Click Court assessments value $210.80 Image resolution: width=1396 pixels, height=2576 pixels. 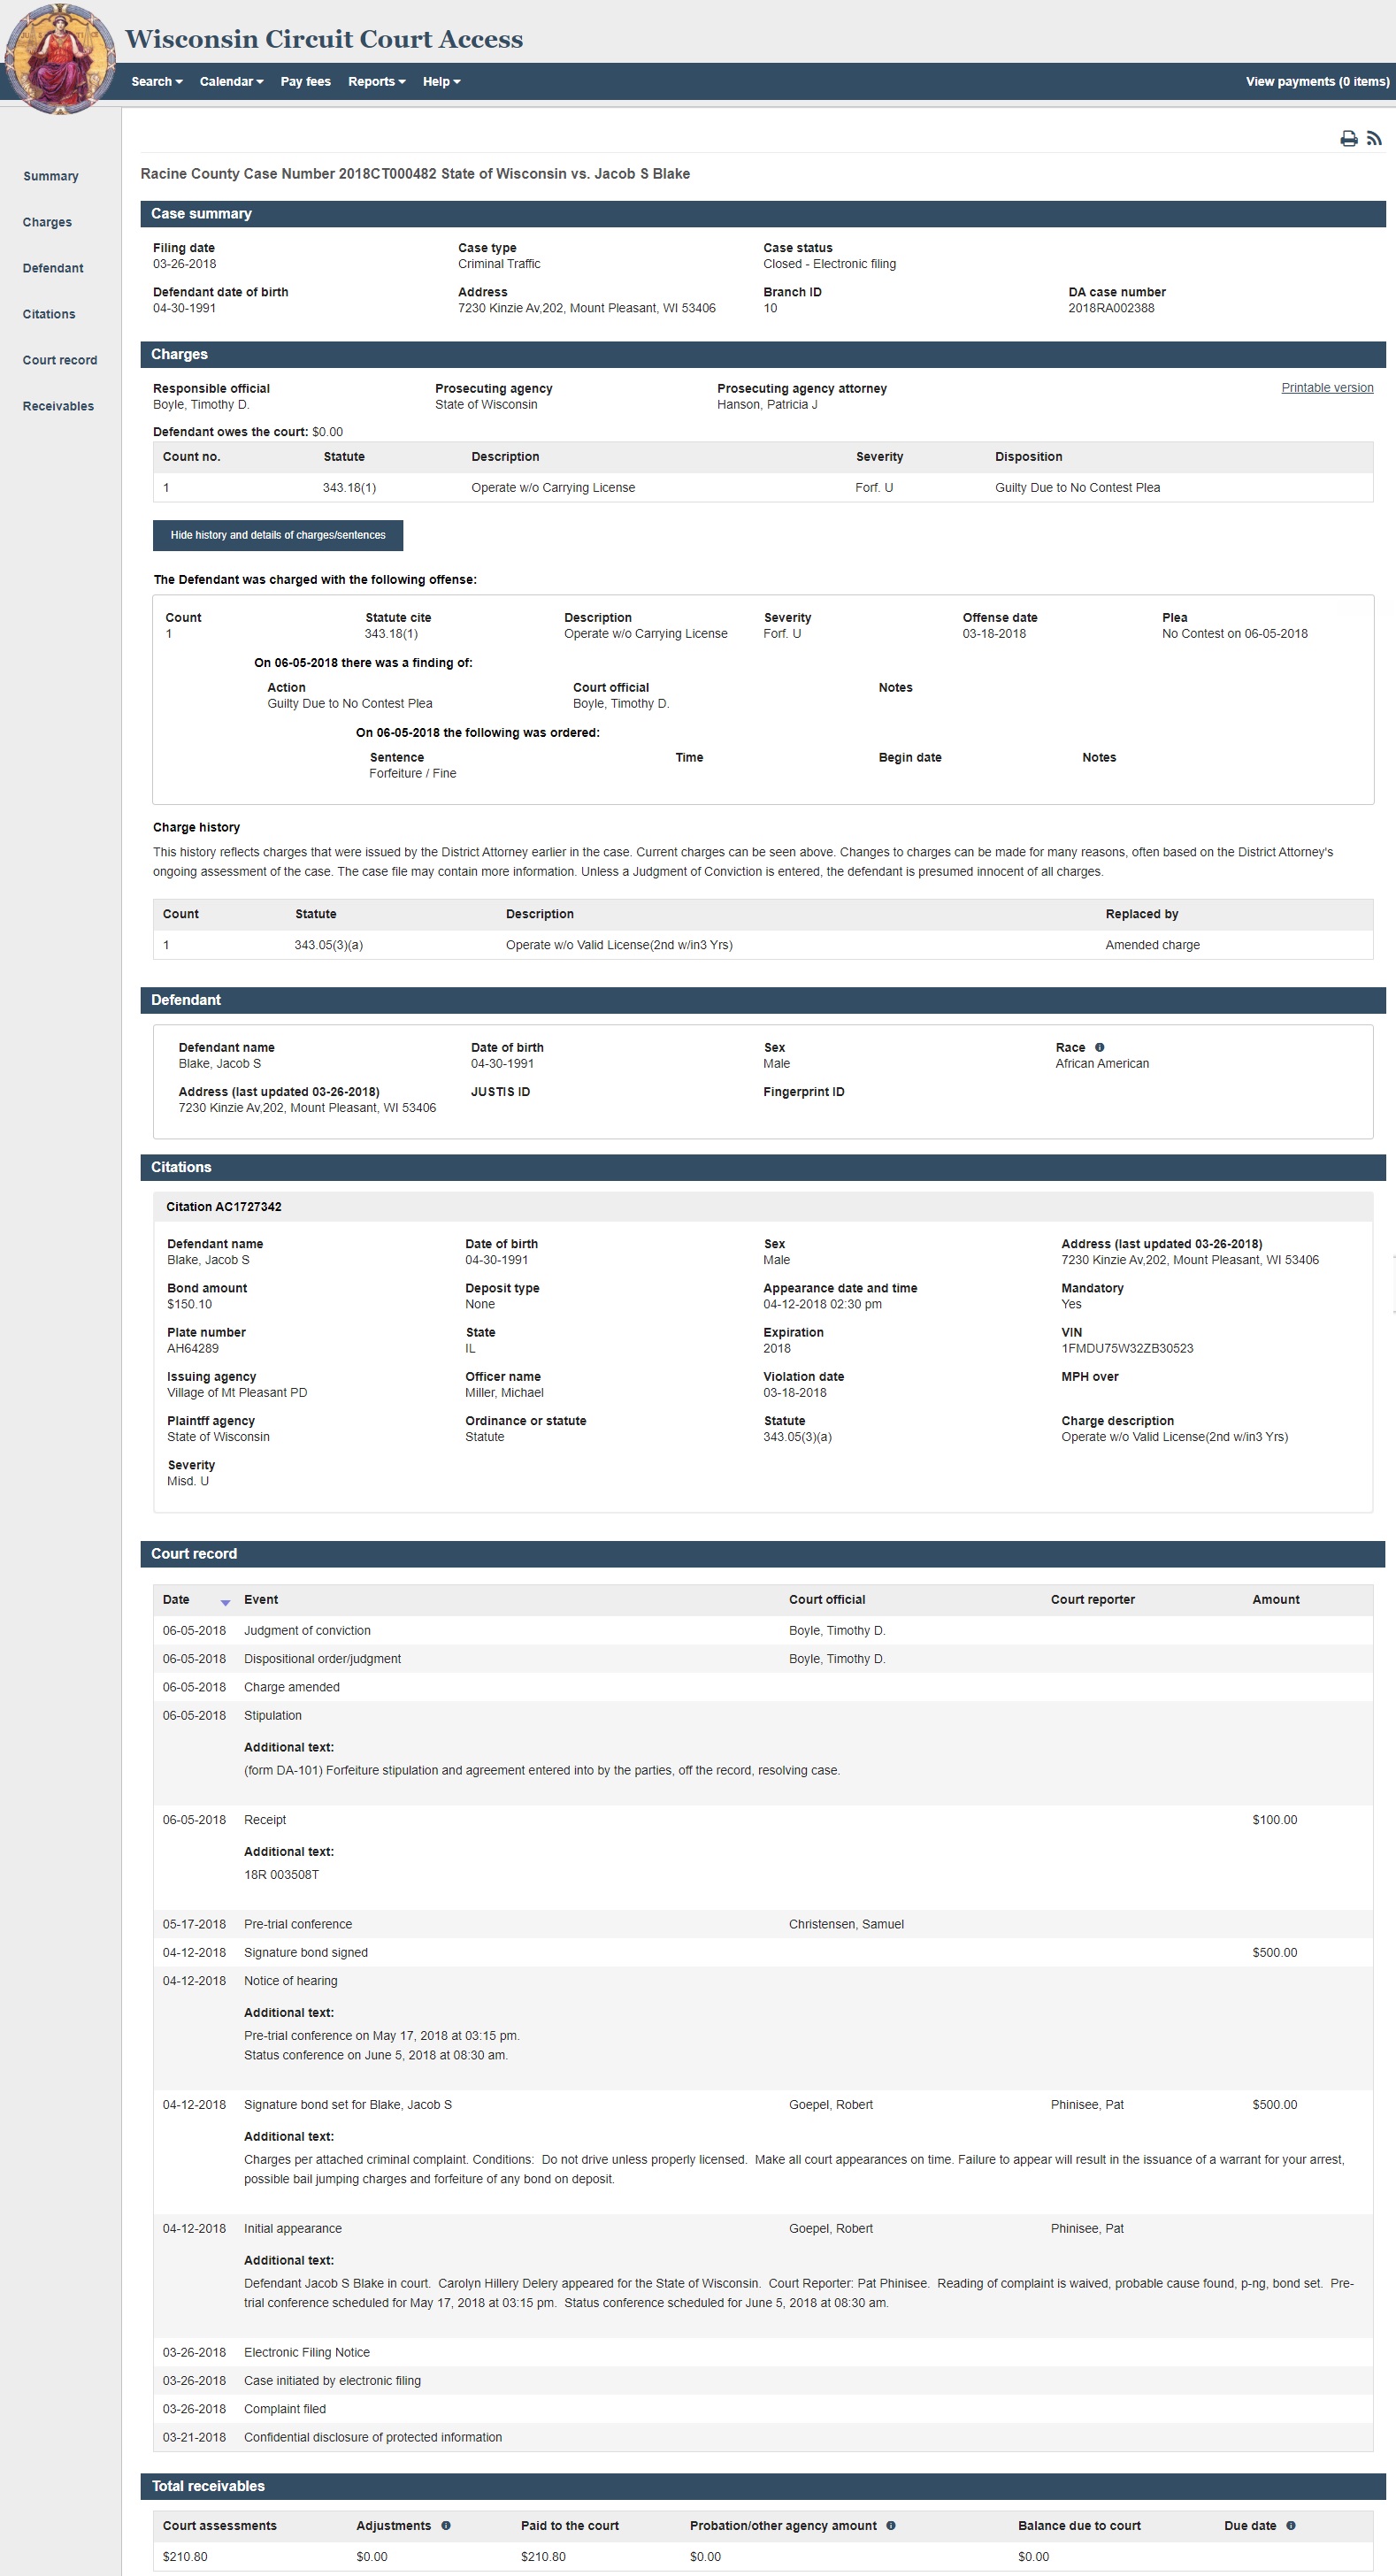(x=185, y=2556)
